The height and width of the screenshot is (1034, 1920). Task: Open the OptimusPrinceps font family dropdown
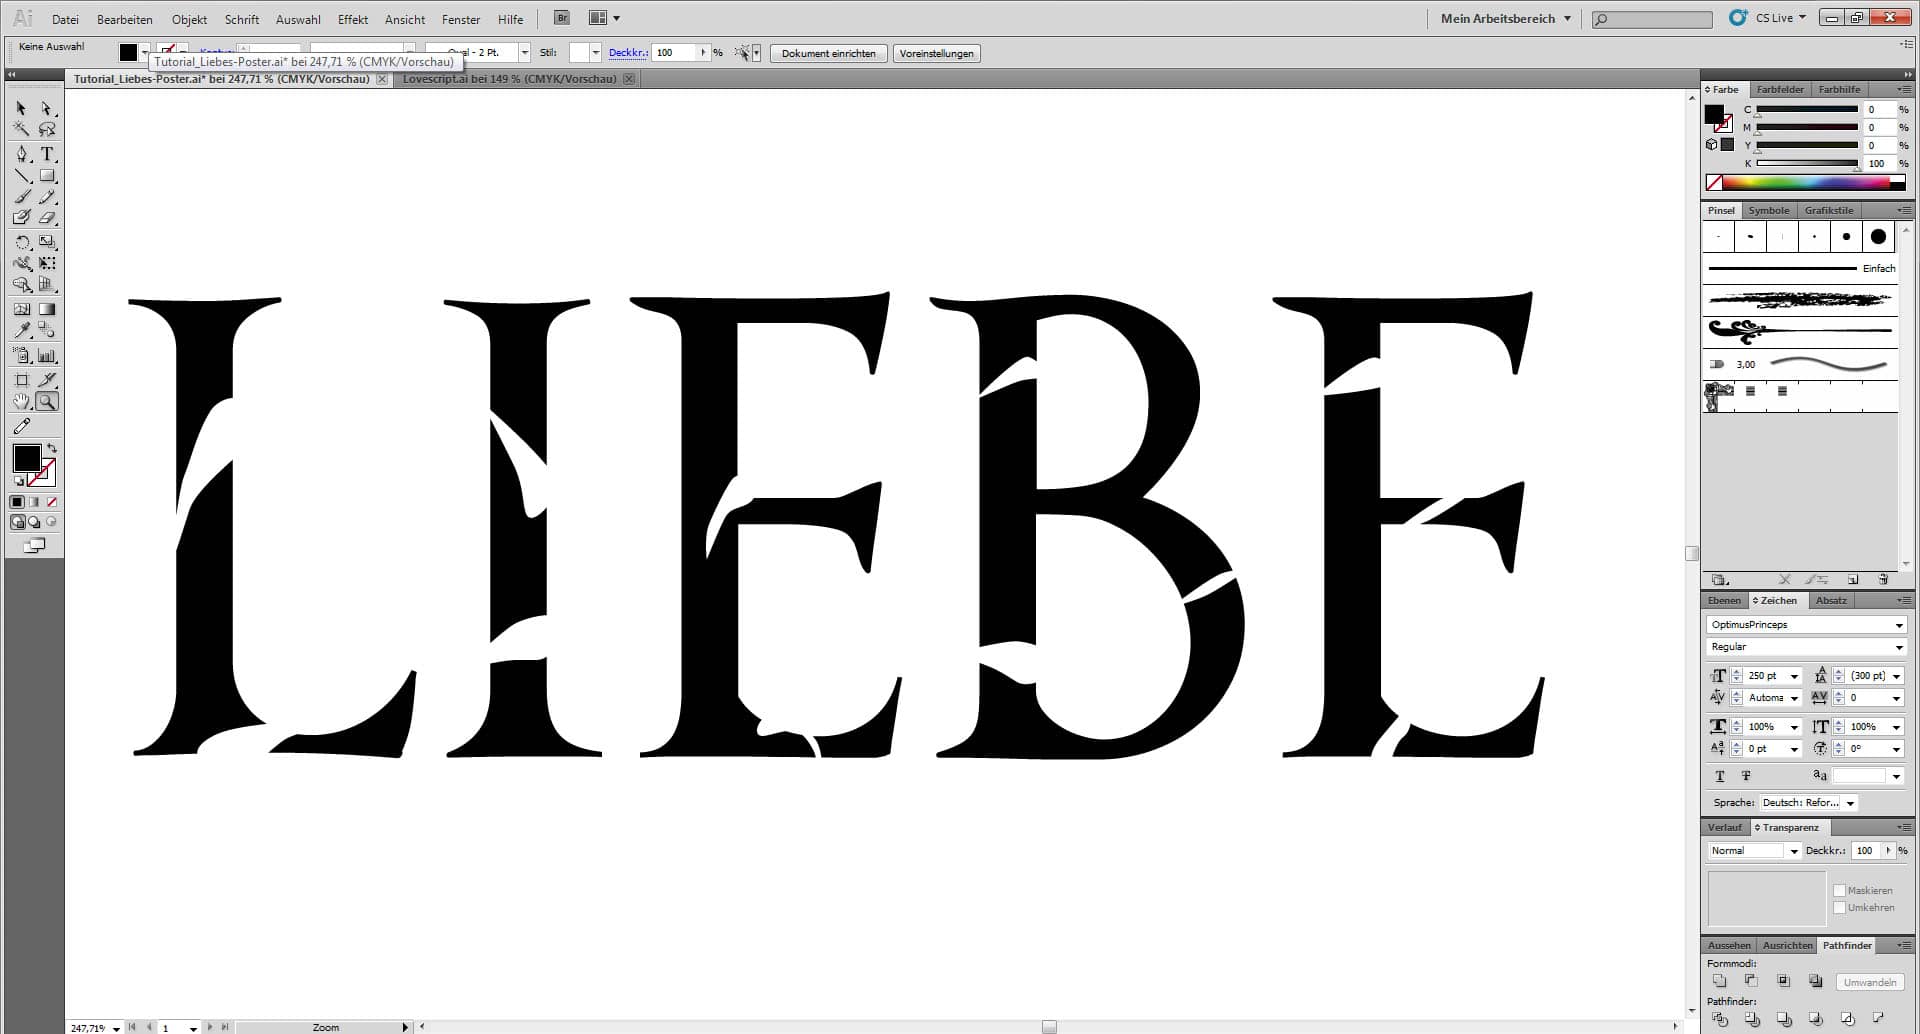click(1899, 624)
